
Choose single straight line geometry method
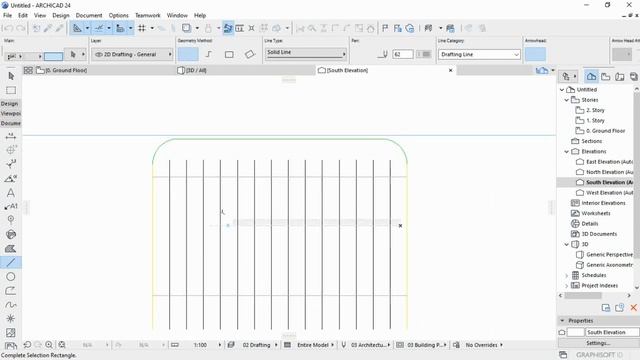pyautogui.click(x=188, y=54)
